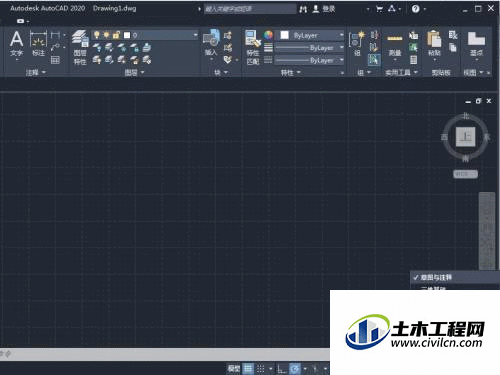Screen dimensions: 500x375
Task: Expand the 图层 layers panel
Action: point(135,72)
